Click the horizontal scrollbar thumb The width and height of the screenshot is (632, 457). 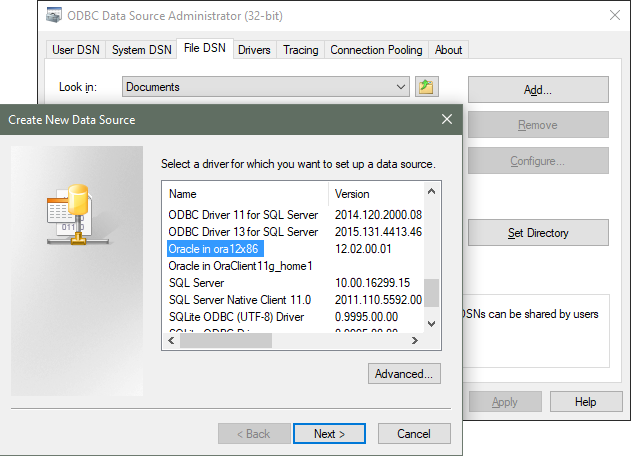[x=226, y=341]
